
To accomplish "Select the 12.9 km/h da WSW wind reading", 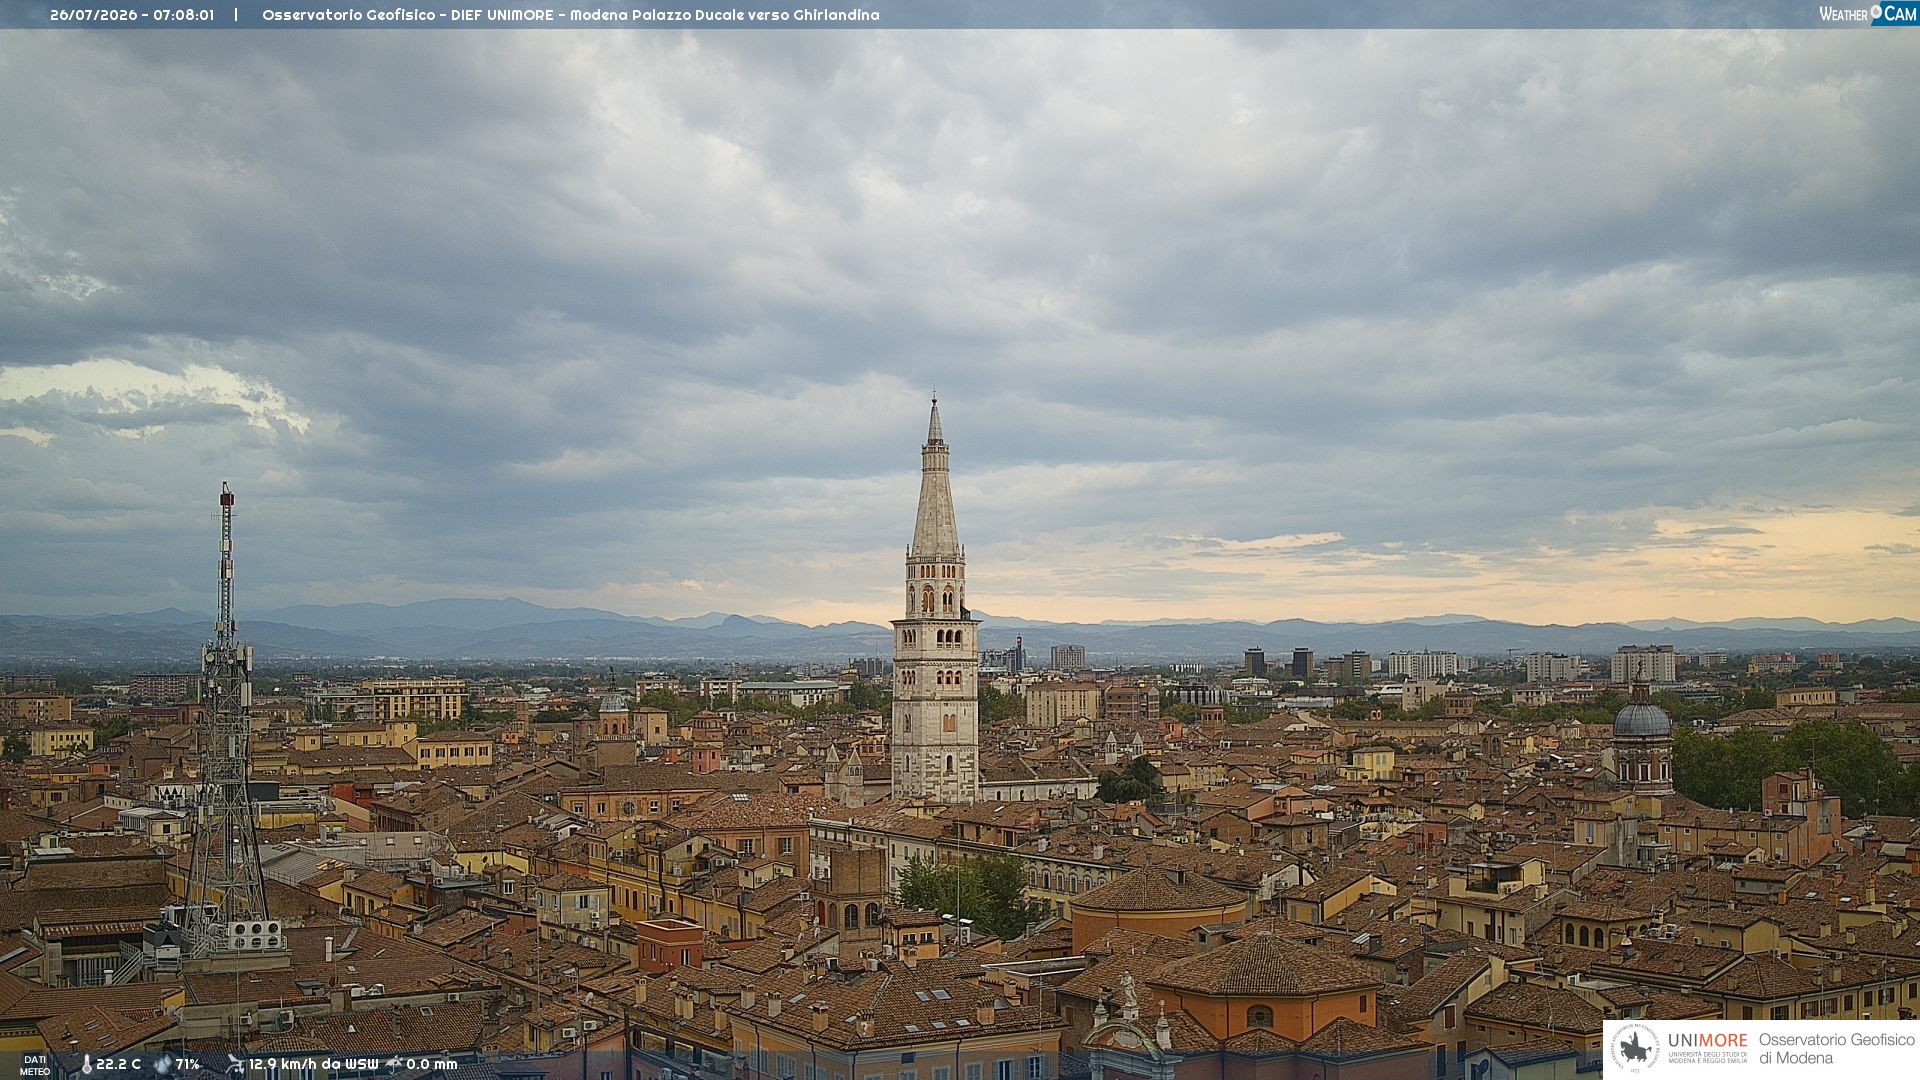I will pyautogui.click(x=313, y=1065).
